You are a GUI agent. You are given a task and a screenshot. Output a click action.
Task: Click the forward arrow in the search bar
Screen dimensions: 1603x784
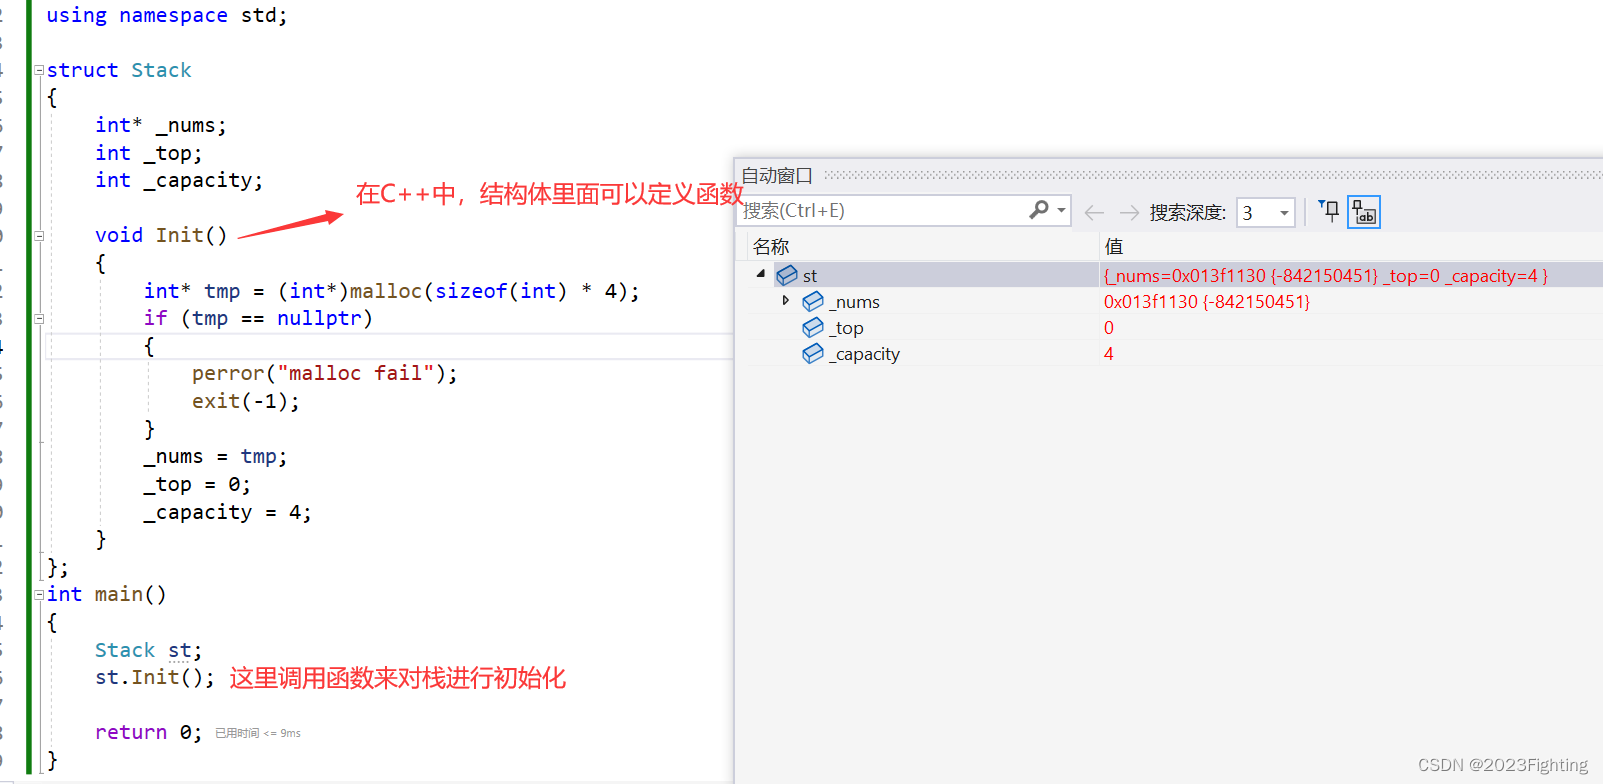click(x=1129, y=212)
